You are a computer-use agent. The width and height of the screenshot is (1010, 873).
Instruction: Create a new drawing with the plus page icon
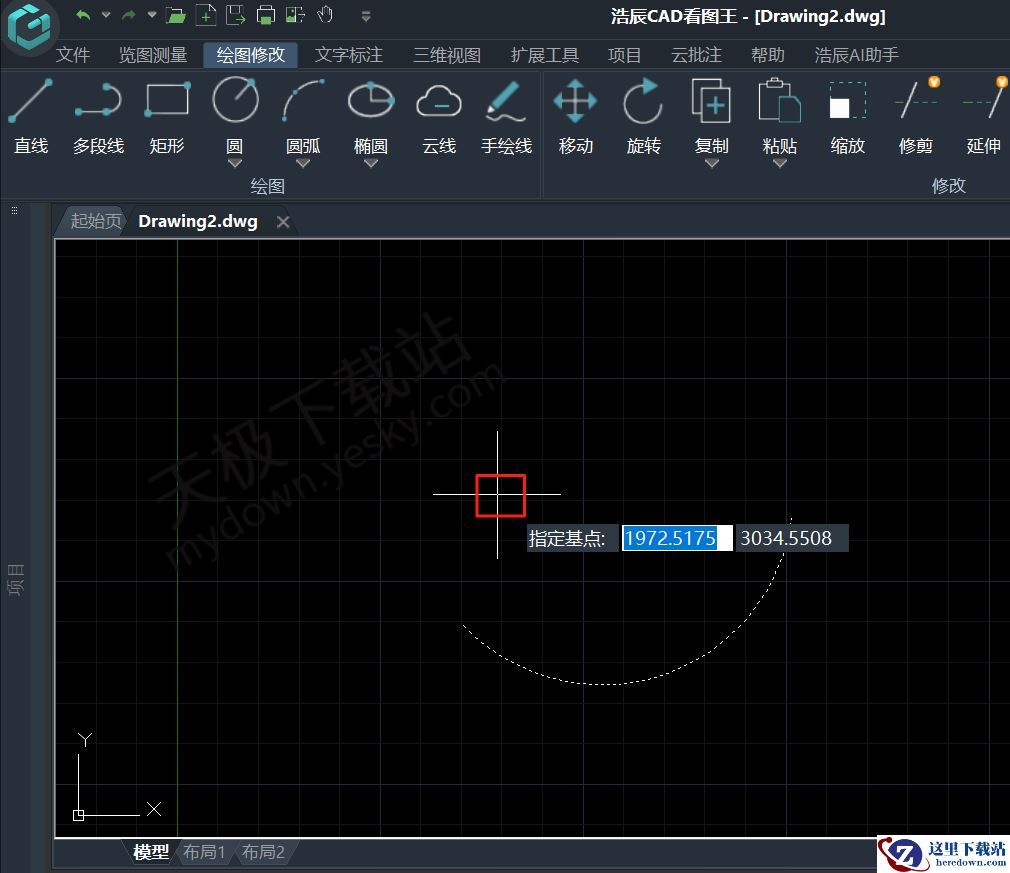tap(205, 15)
